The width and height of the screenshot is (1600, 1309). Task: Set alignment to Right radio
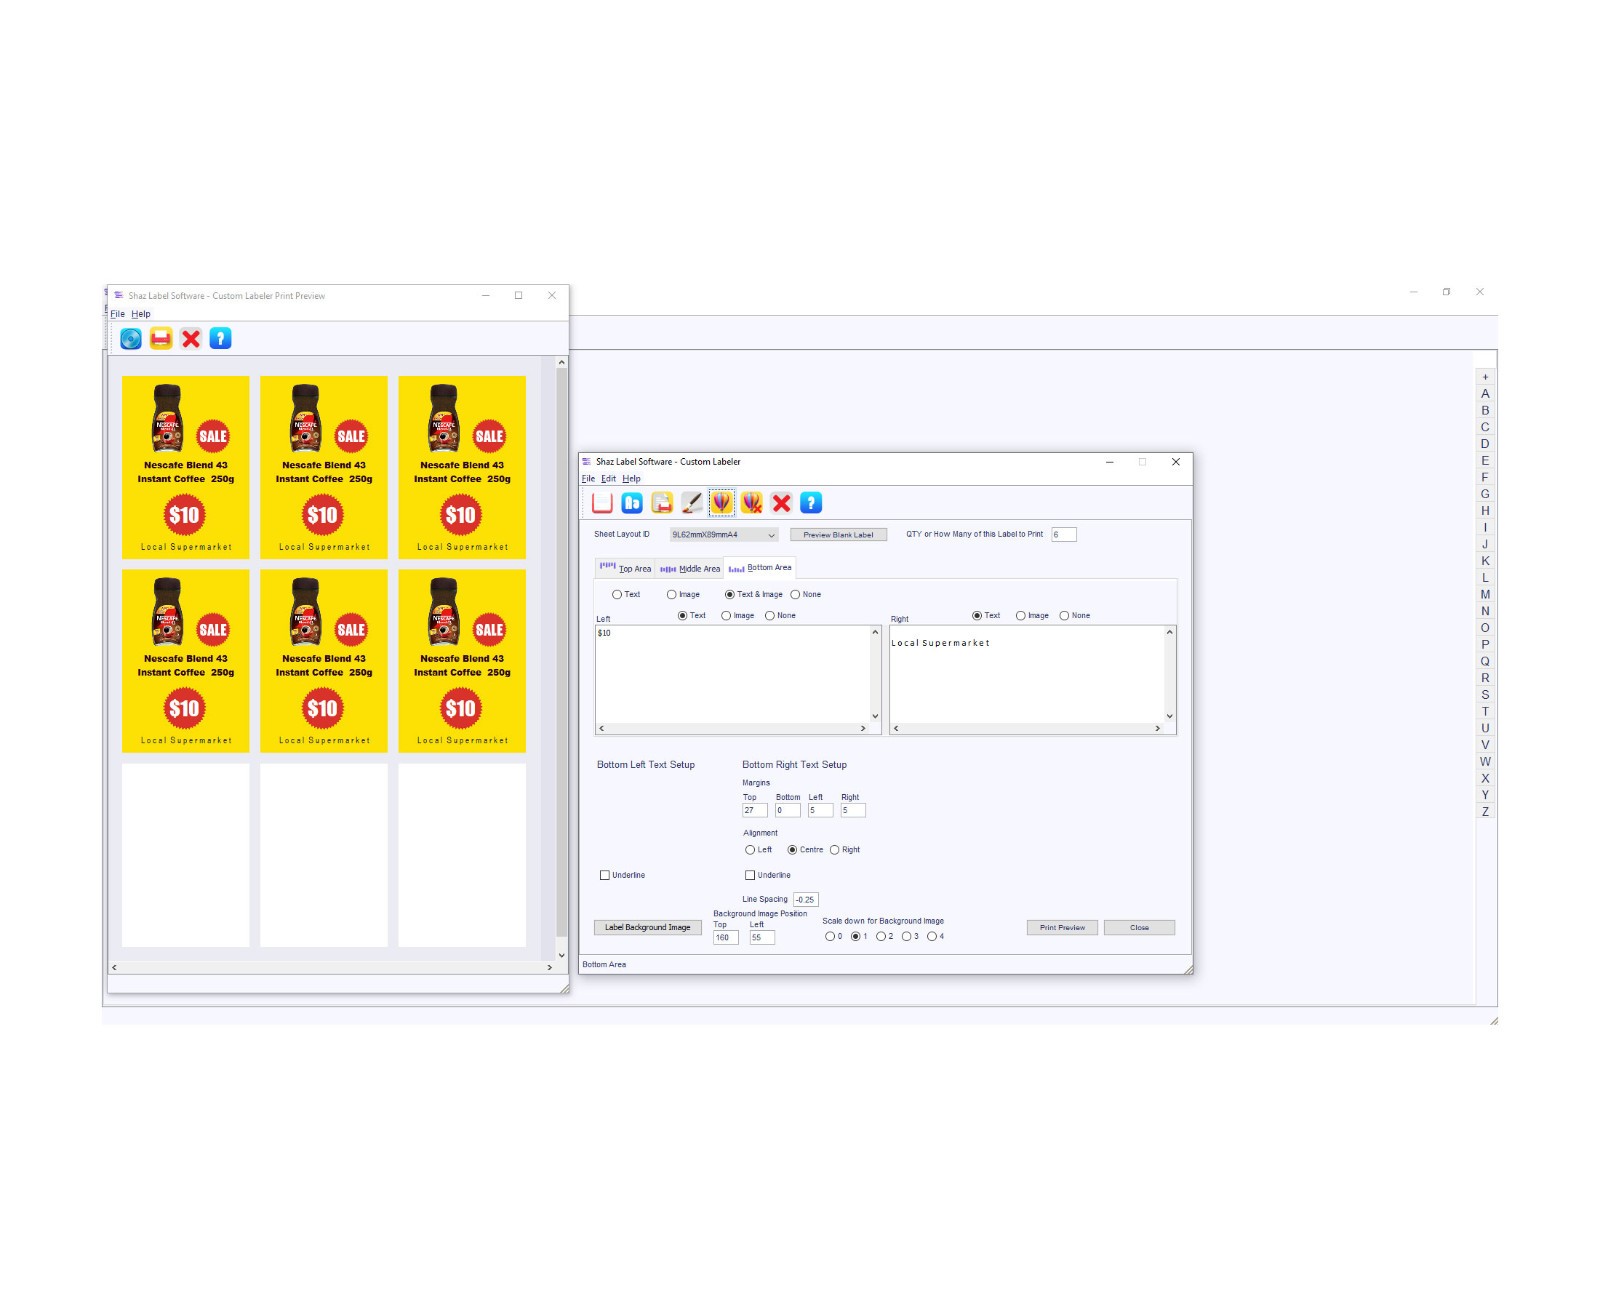834,850
